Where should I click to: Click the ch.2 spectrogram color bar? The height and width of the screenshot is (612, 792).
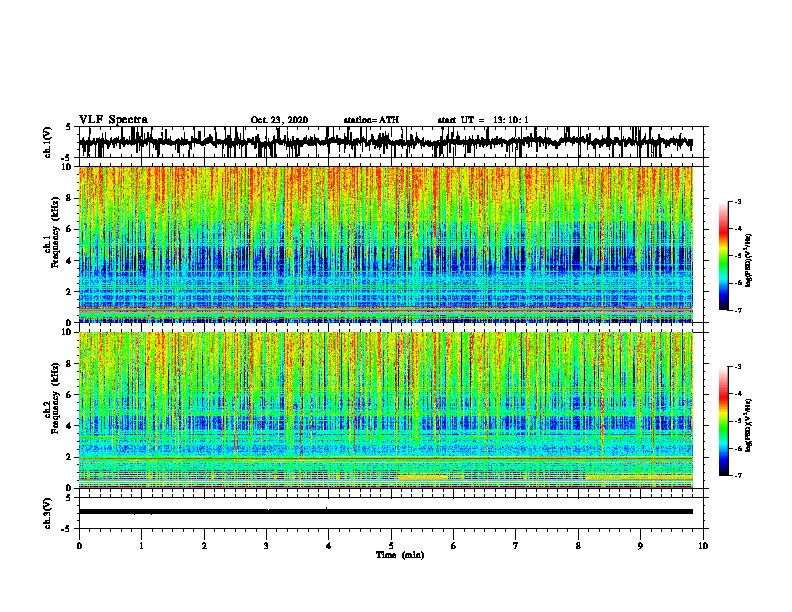(724, 421)
